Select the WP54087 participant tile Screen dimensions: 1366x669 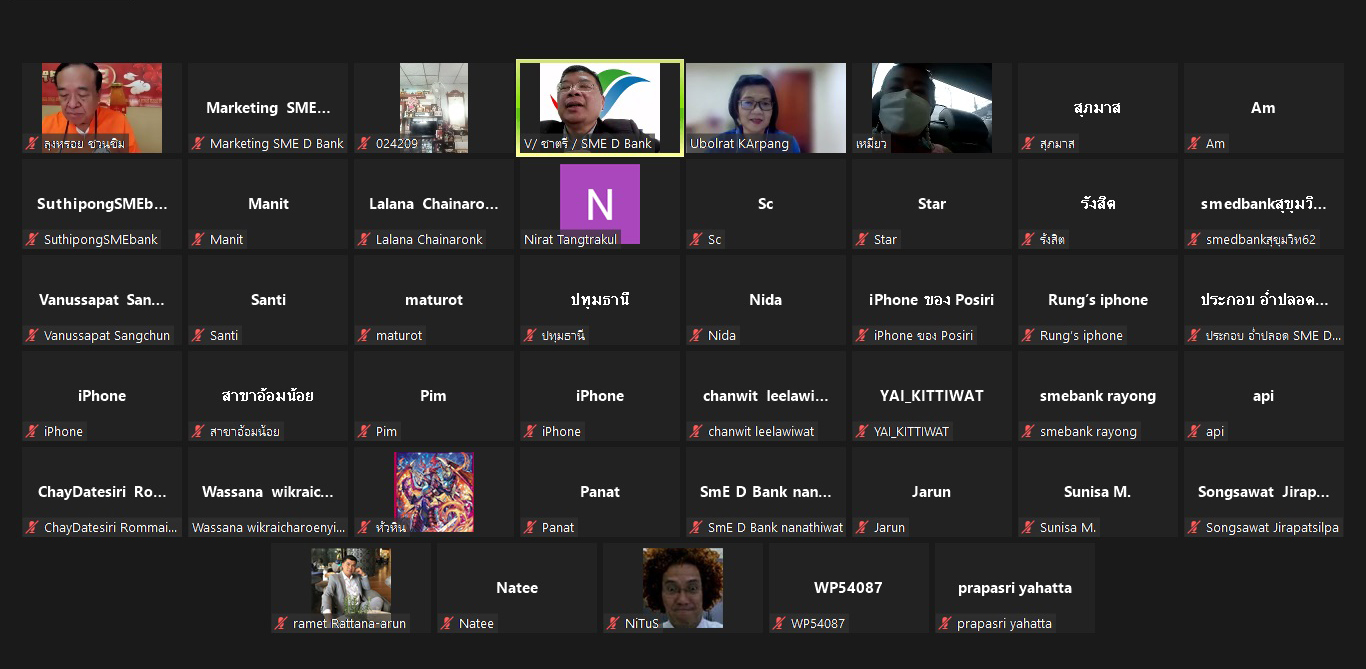tap(849, 588)
